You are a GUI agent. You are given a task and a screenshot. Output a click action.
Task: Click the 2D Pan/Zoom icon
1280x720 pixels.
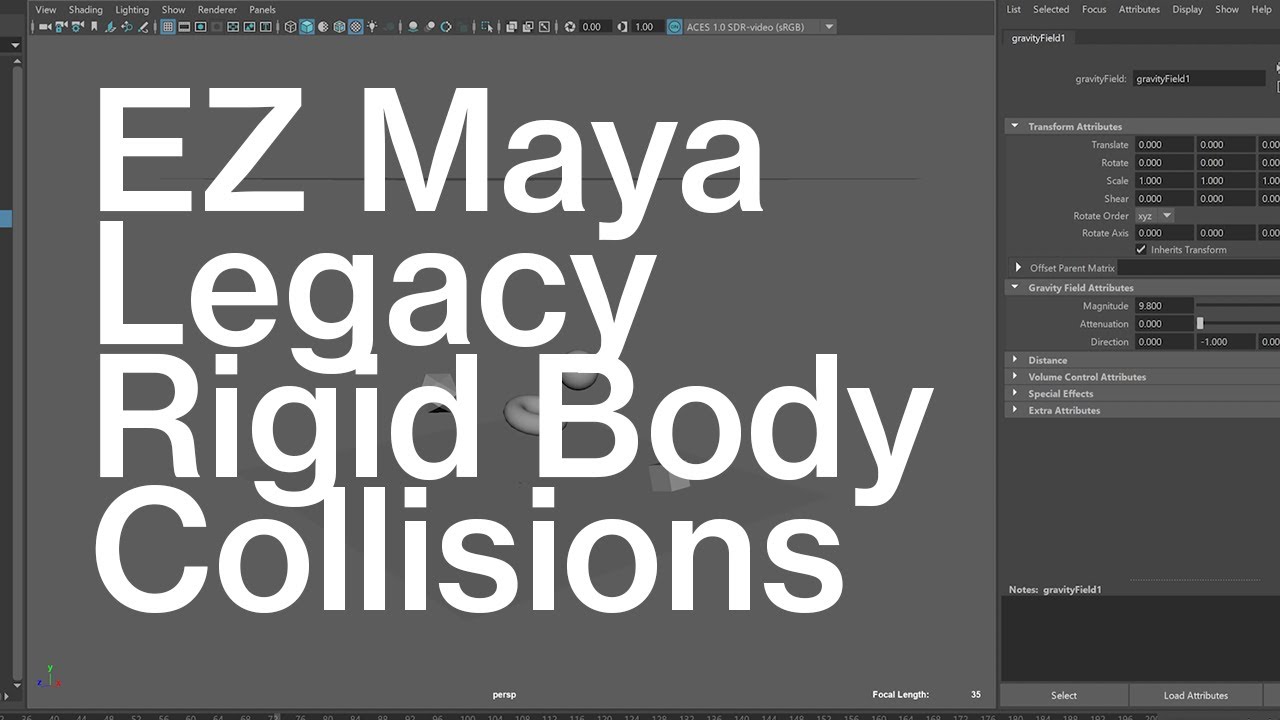(x=127, y=27)
